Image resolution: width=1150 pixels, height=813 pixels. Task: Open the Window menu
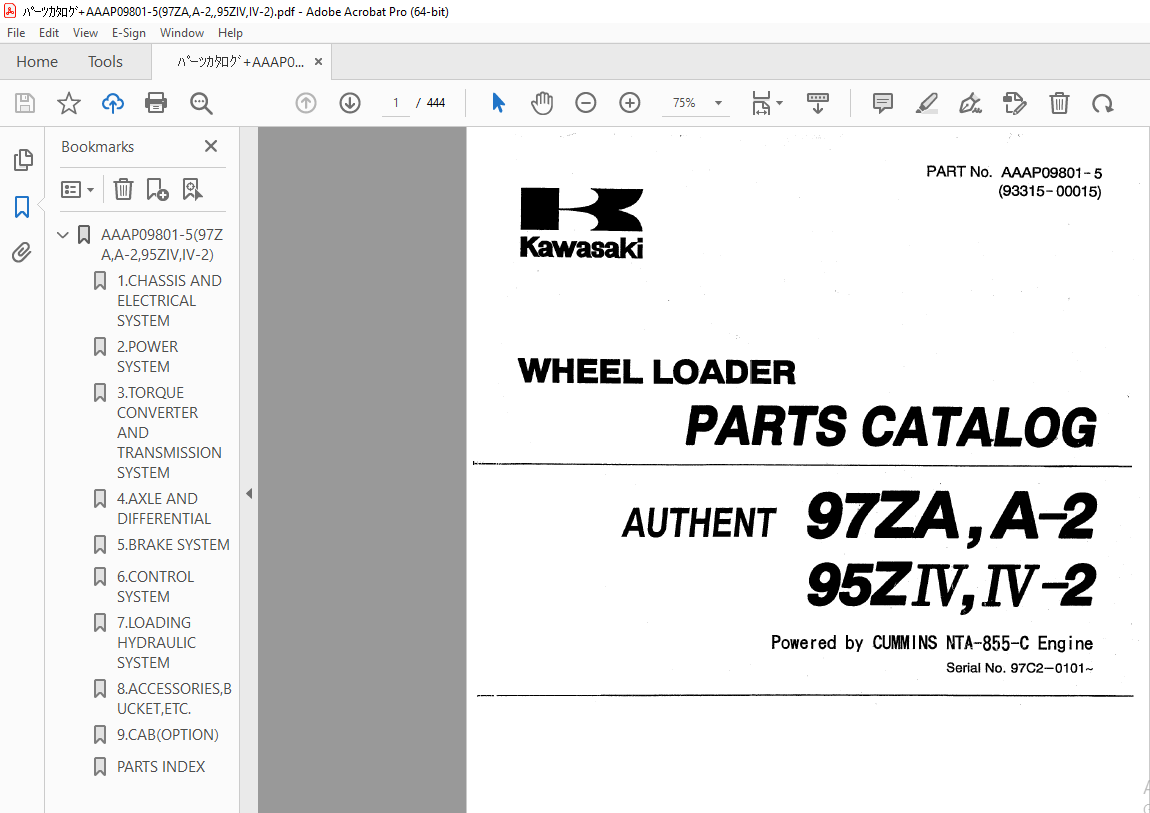(x=181, y=33)
